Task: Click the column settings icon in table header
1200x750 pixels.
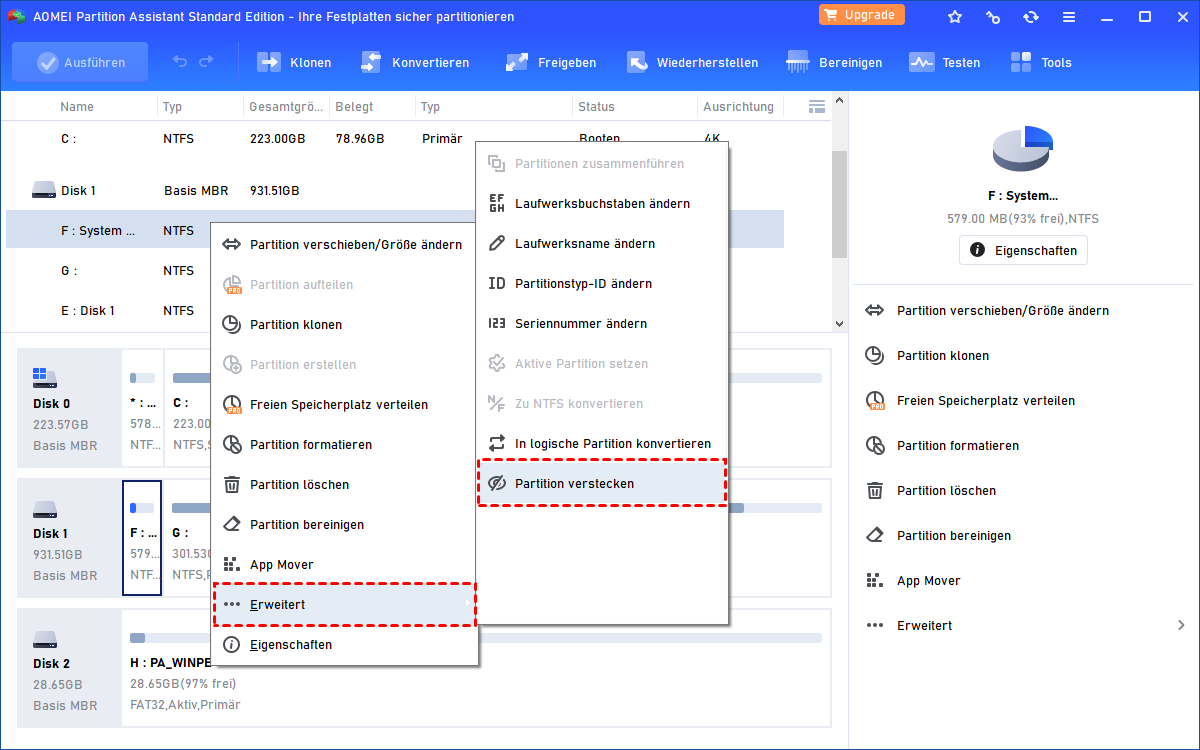Action: (x=816, y=106)
